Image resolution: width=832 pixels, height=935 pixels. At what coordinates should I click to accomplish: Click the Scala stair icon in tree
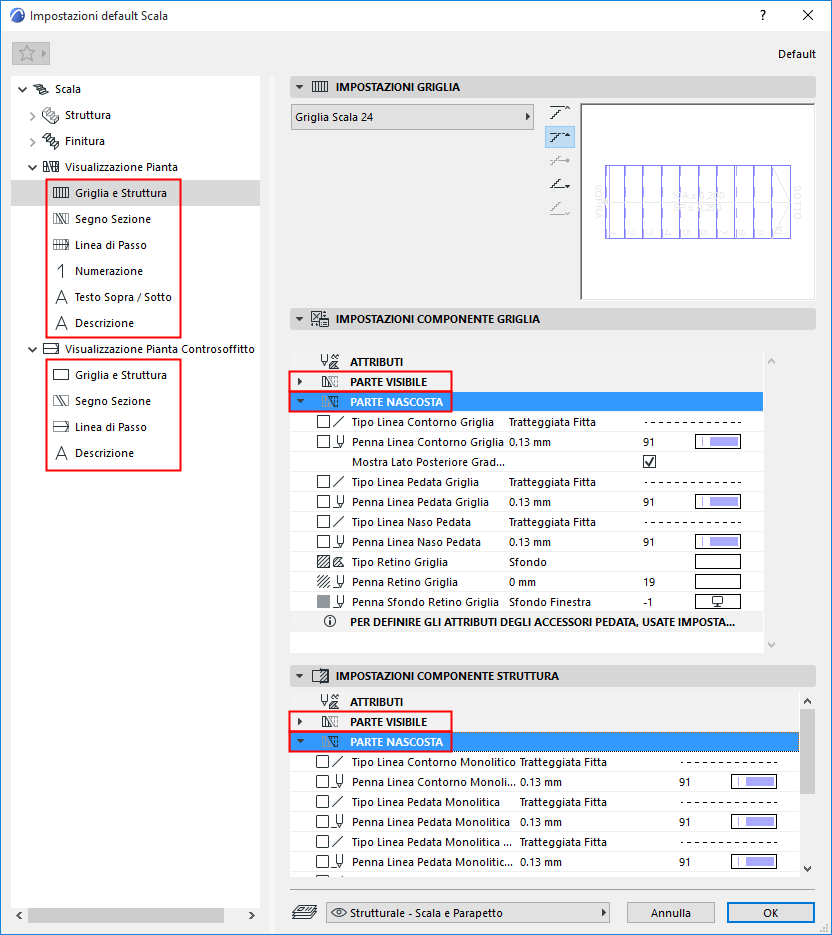[41, 89]
